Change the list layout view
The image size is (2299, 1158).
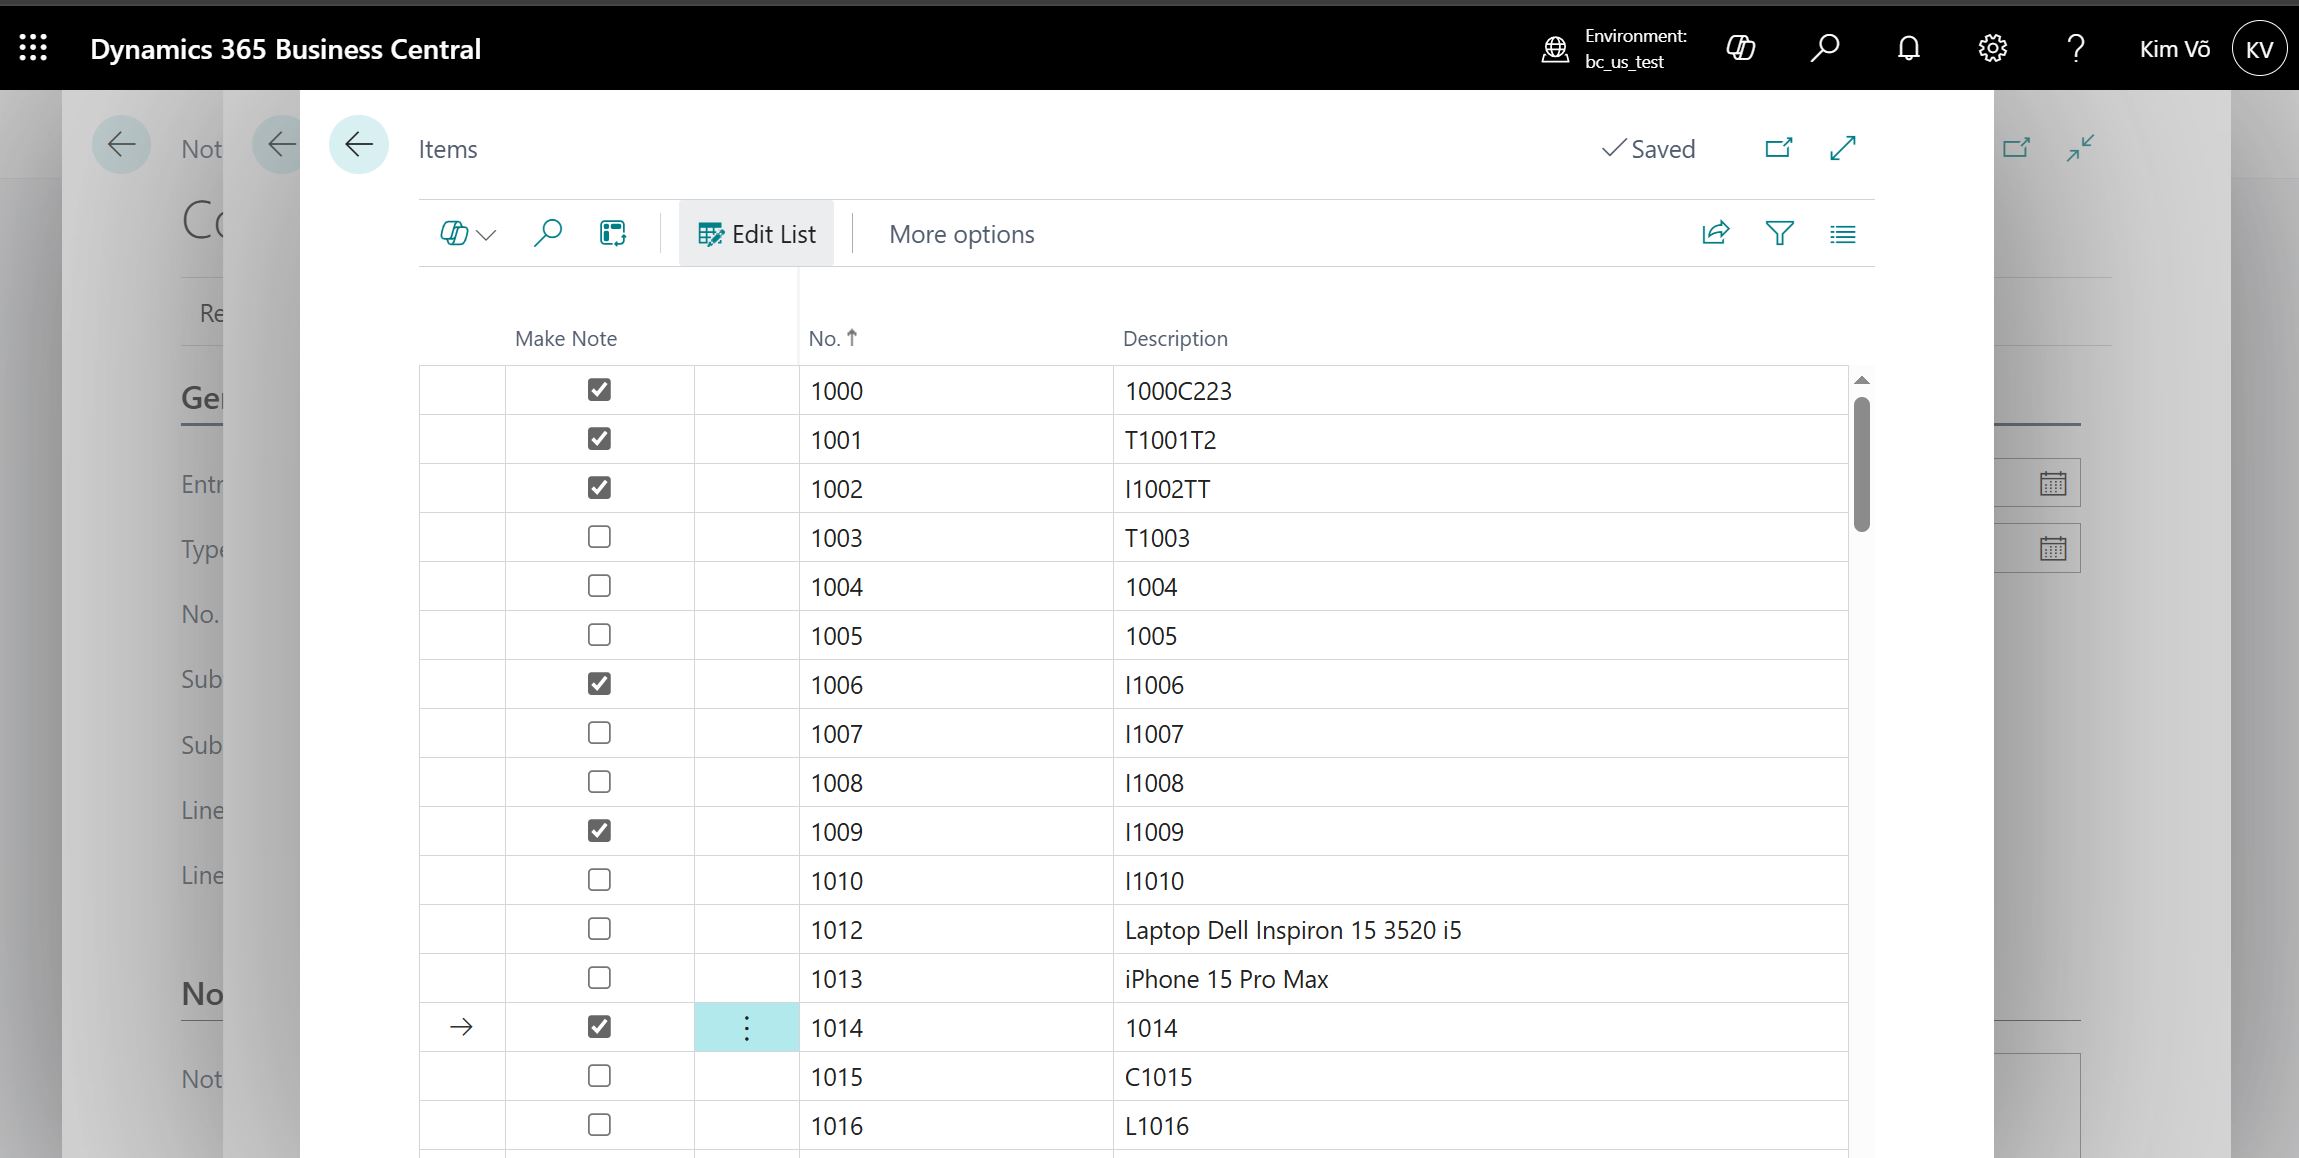1843,234
